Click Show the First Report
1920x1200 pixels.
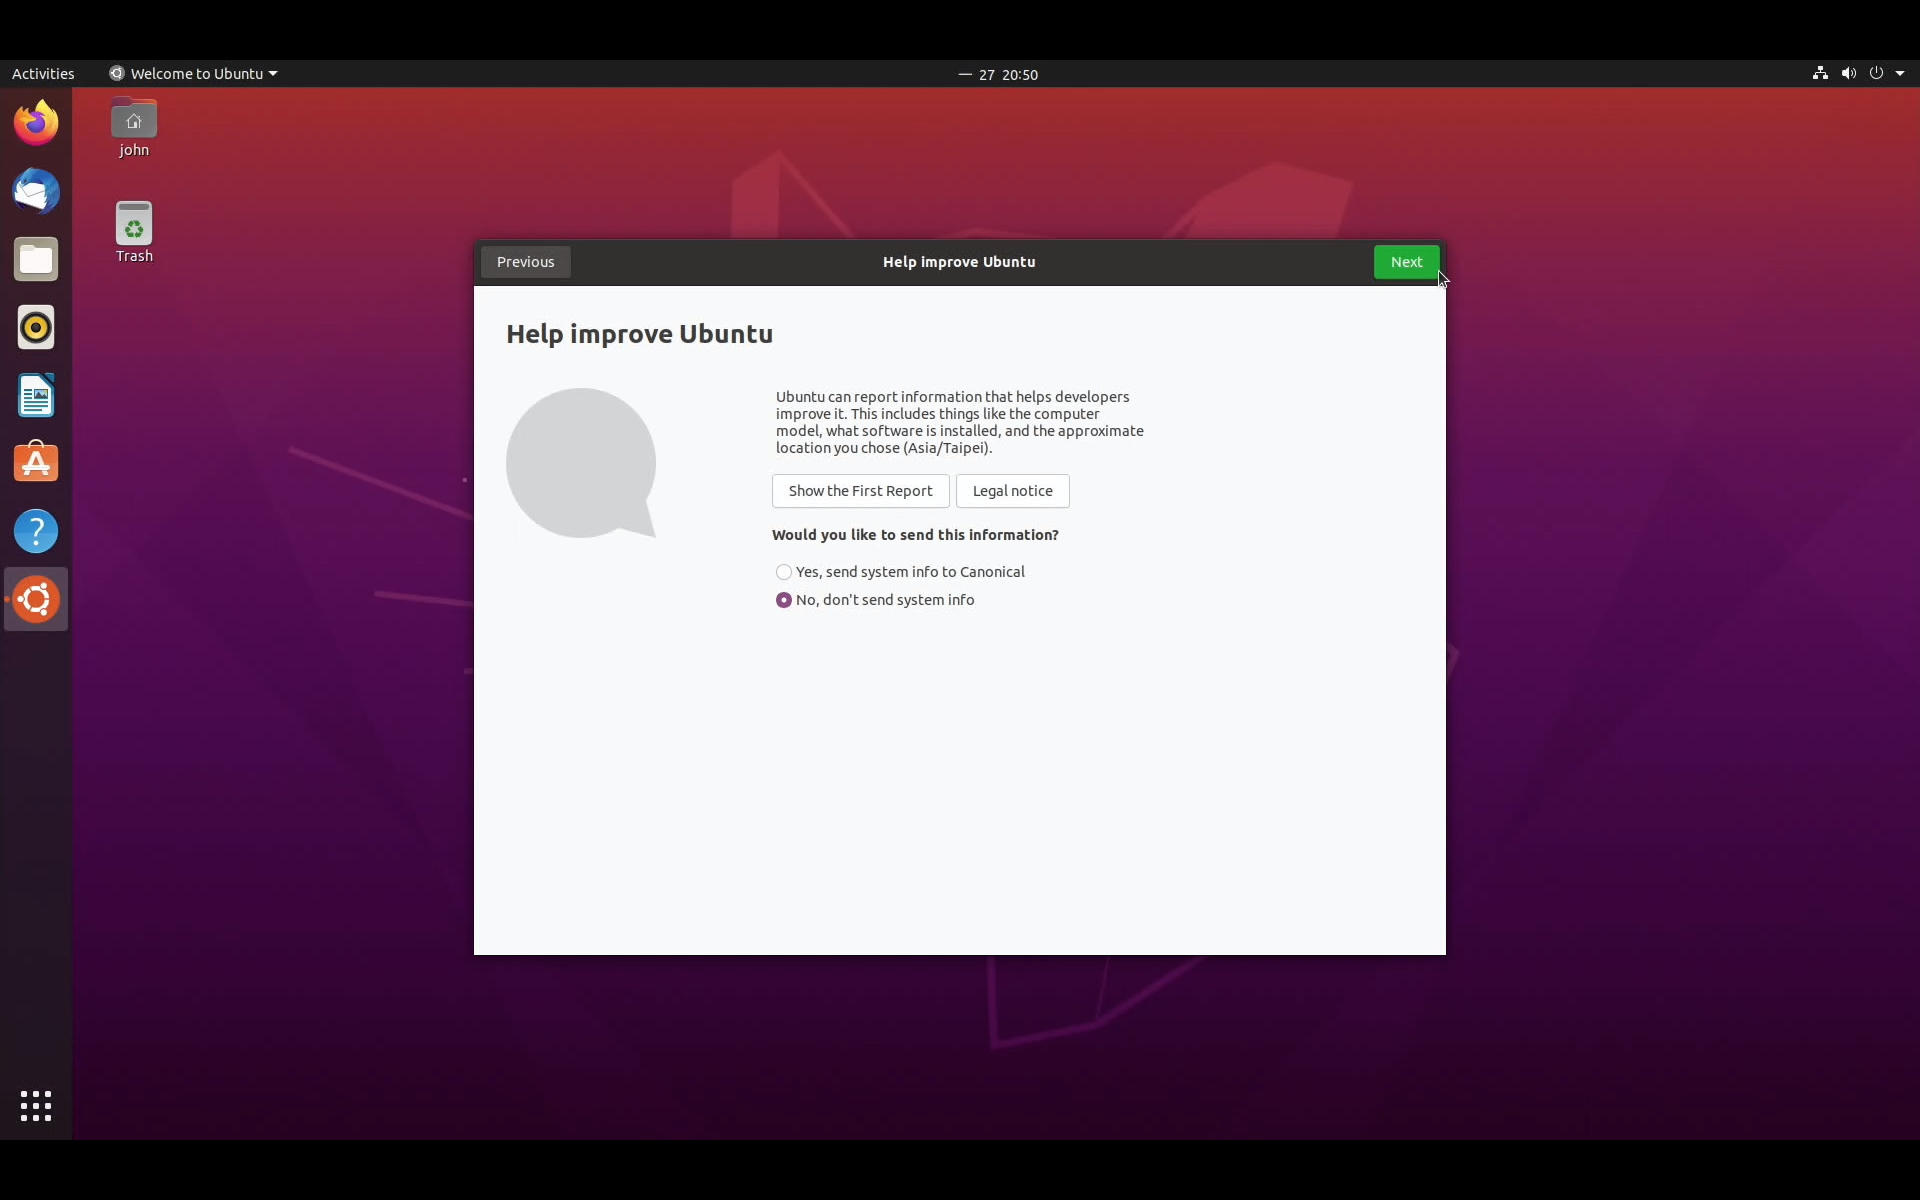point(860,491)
